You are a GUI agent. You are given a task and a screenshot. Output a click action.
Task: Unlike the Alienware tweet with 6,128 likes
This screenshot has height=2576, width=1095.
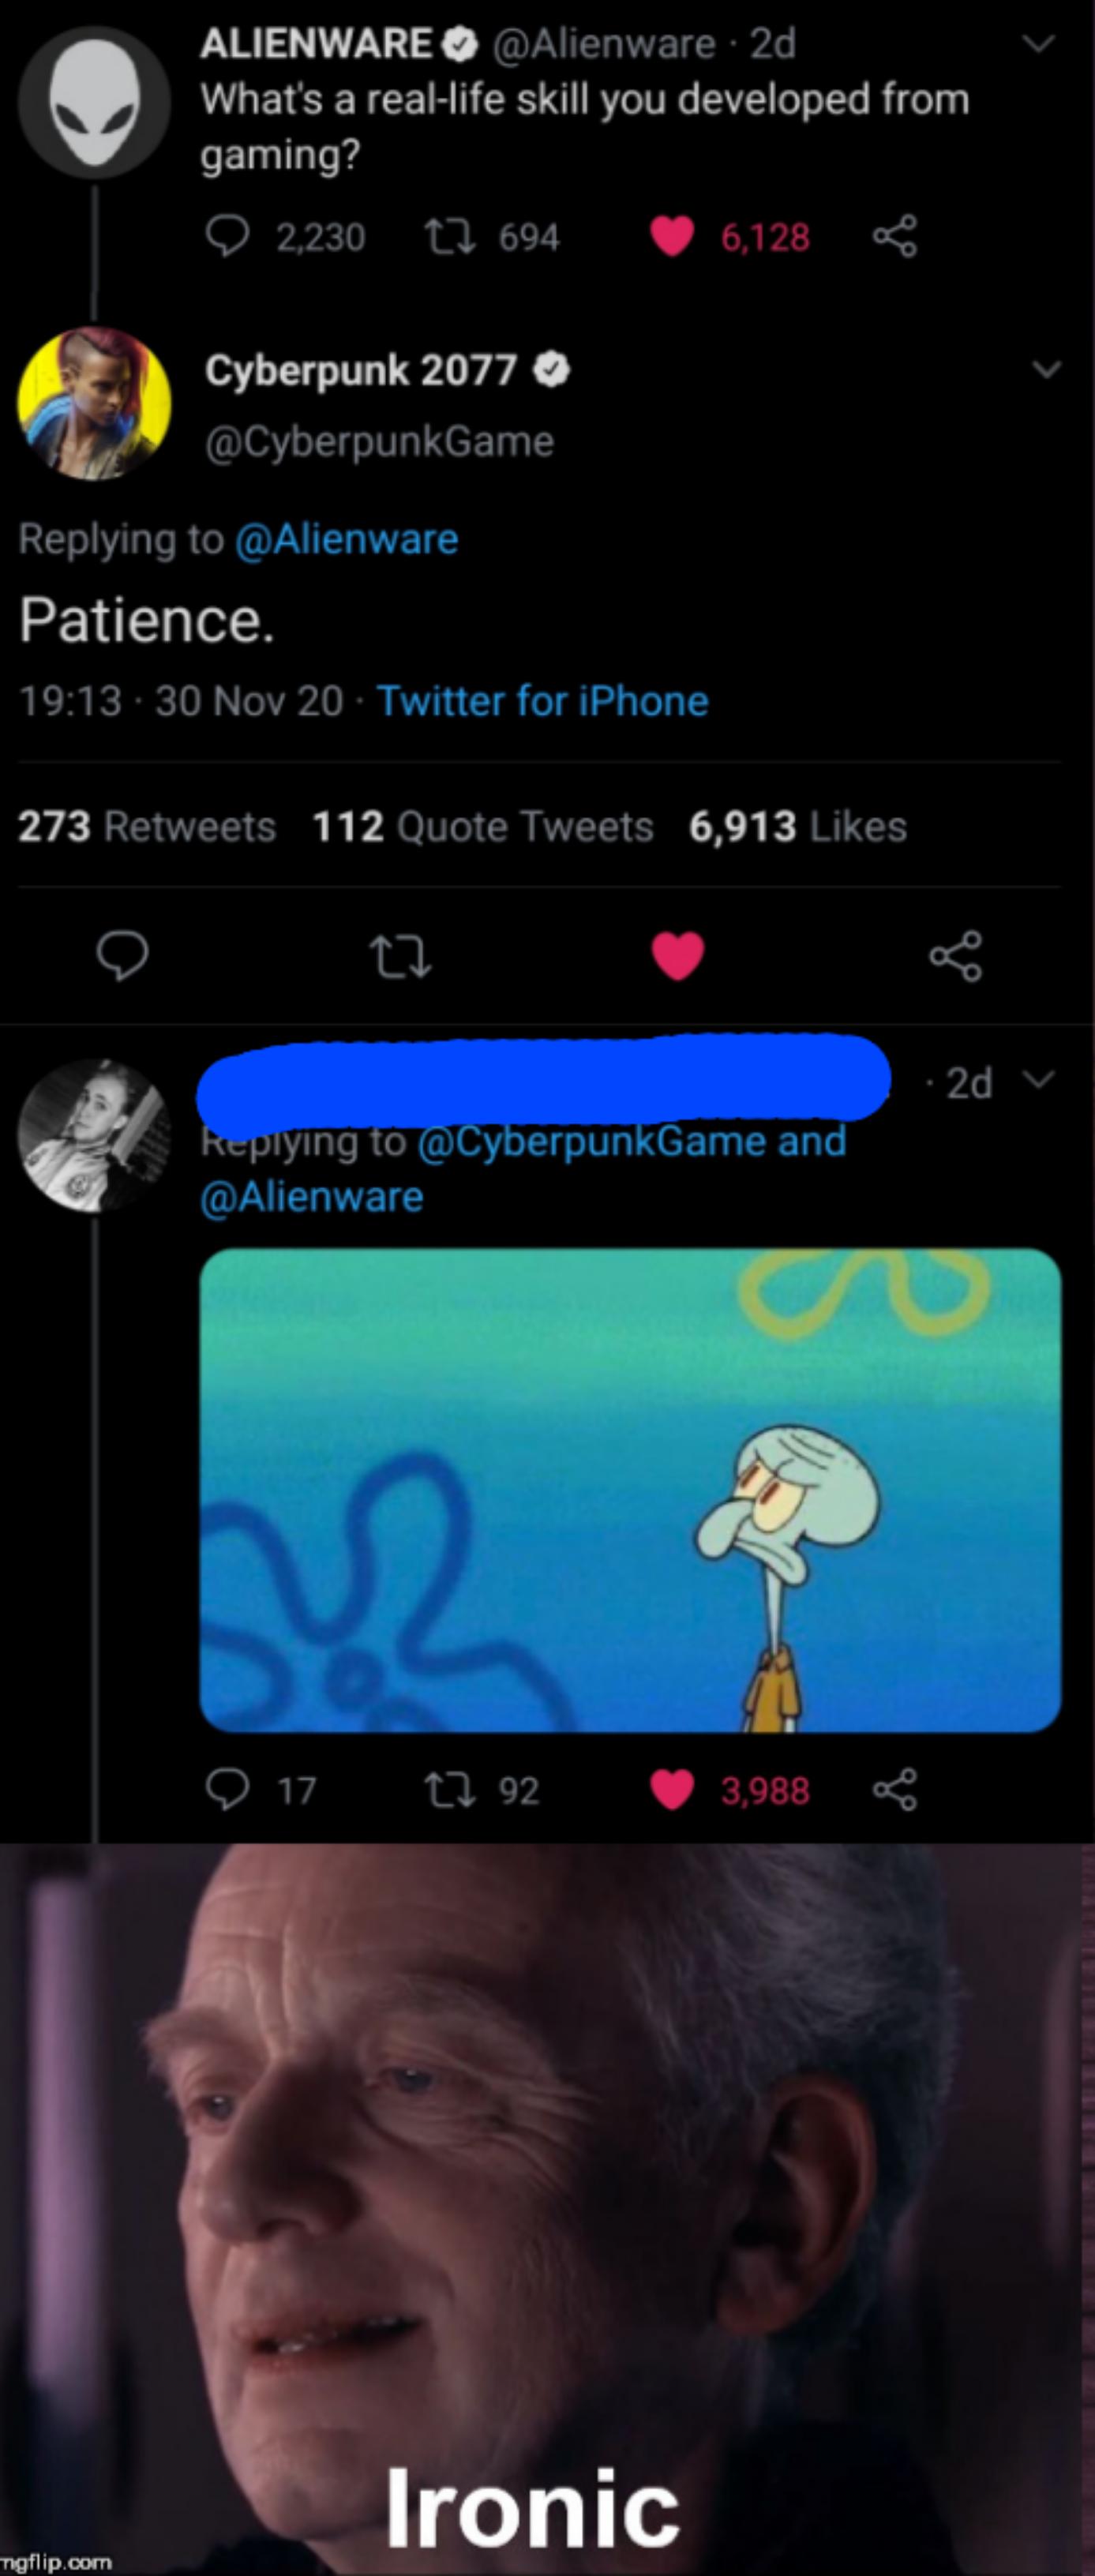(672, 237)
